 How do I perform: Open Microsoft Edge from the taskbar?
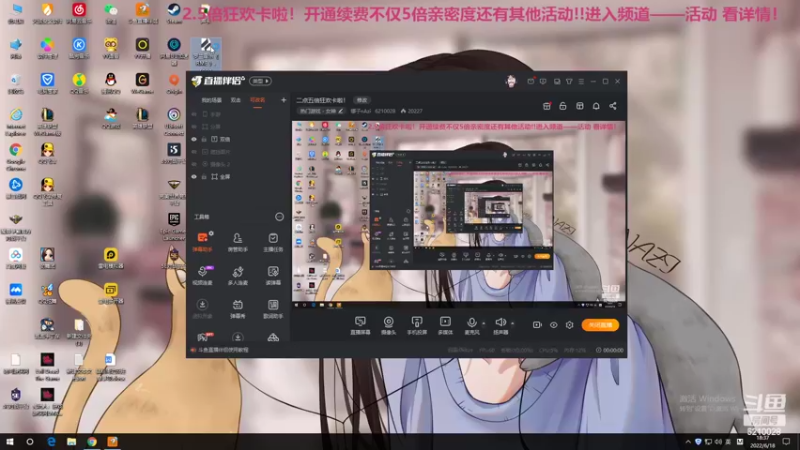[x=52, y=442]
